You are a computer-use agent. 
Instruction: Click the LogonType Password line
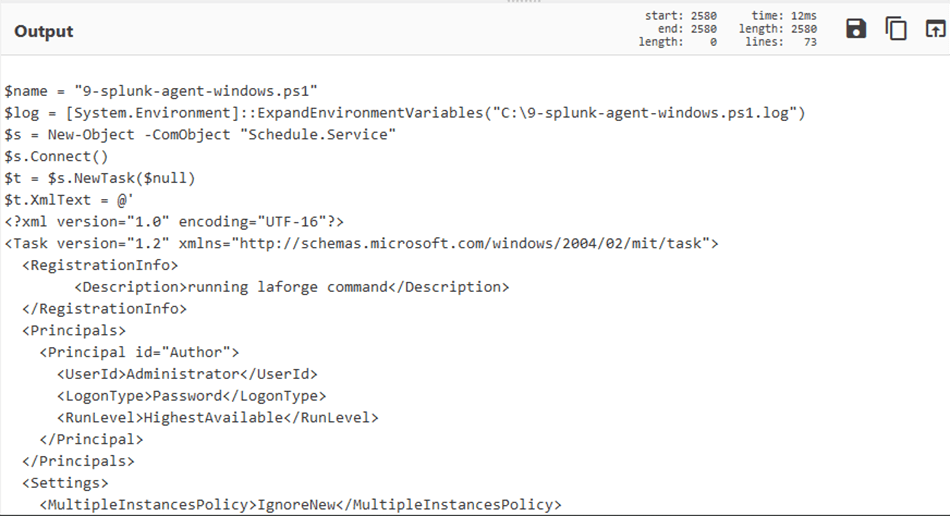[191, 396]
